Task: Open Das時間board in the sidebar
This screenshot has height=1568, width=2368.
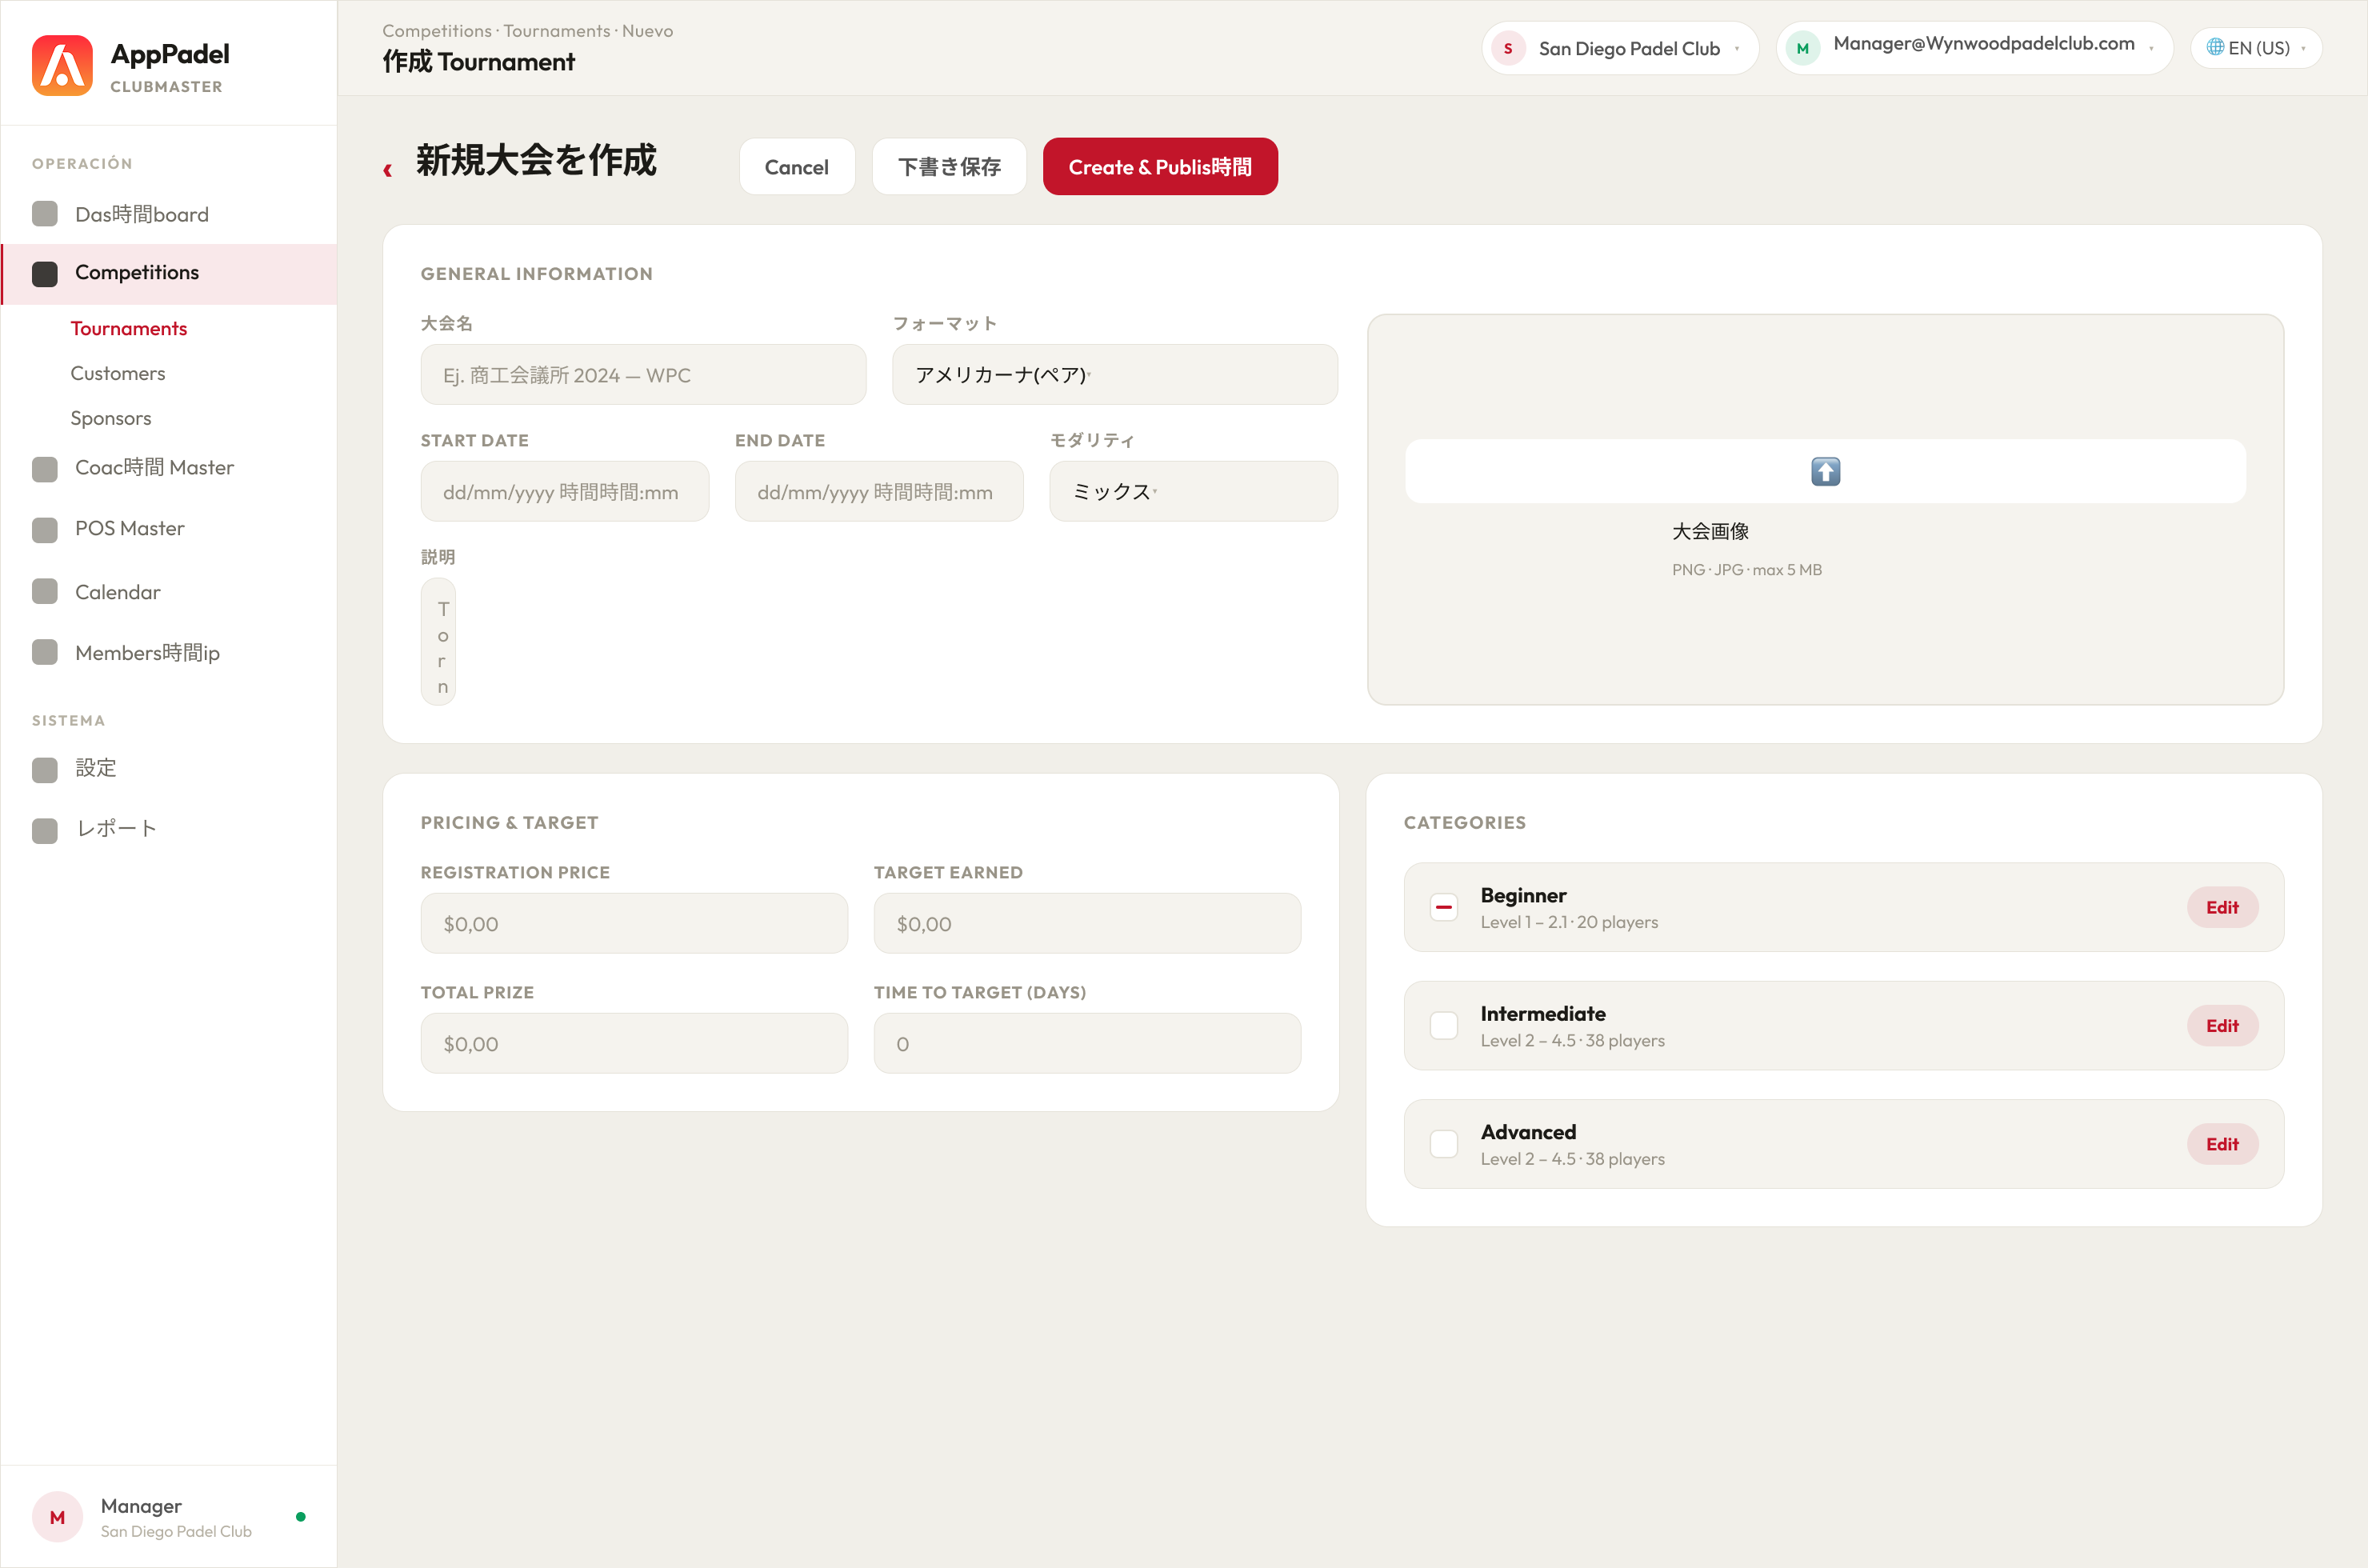Action: [x=168, y=214]
